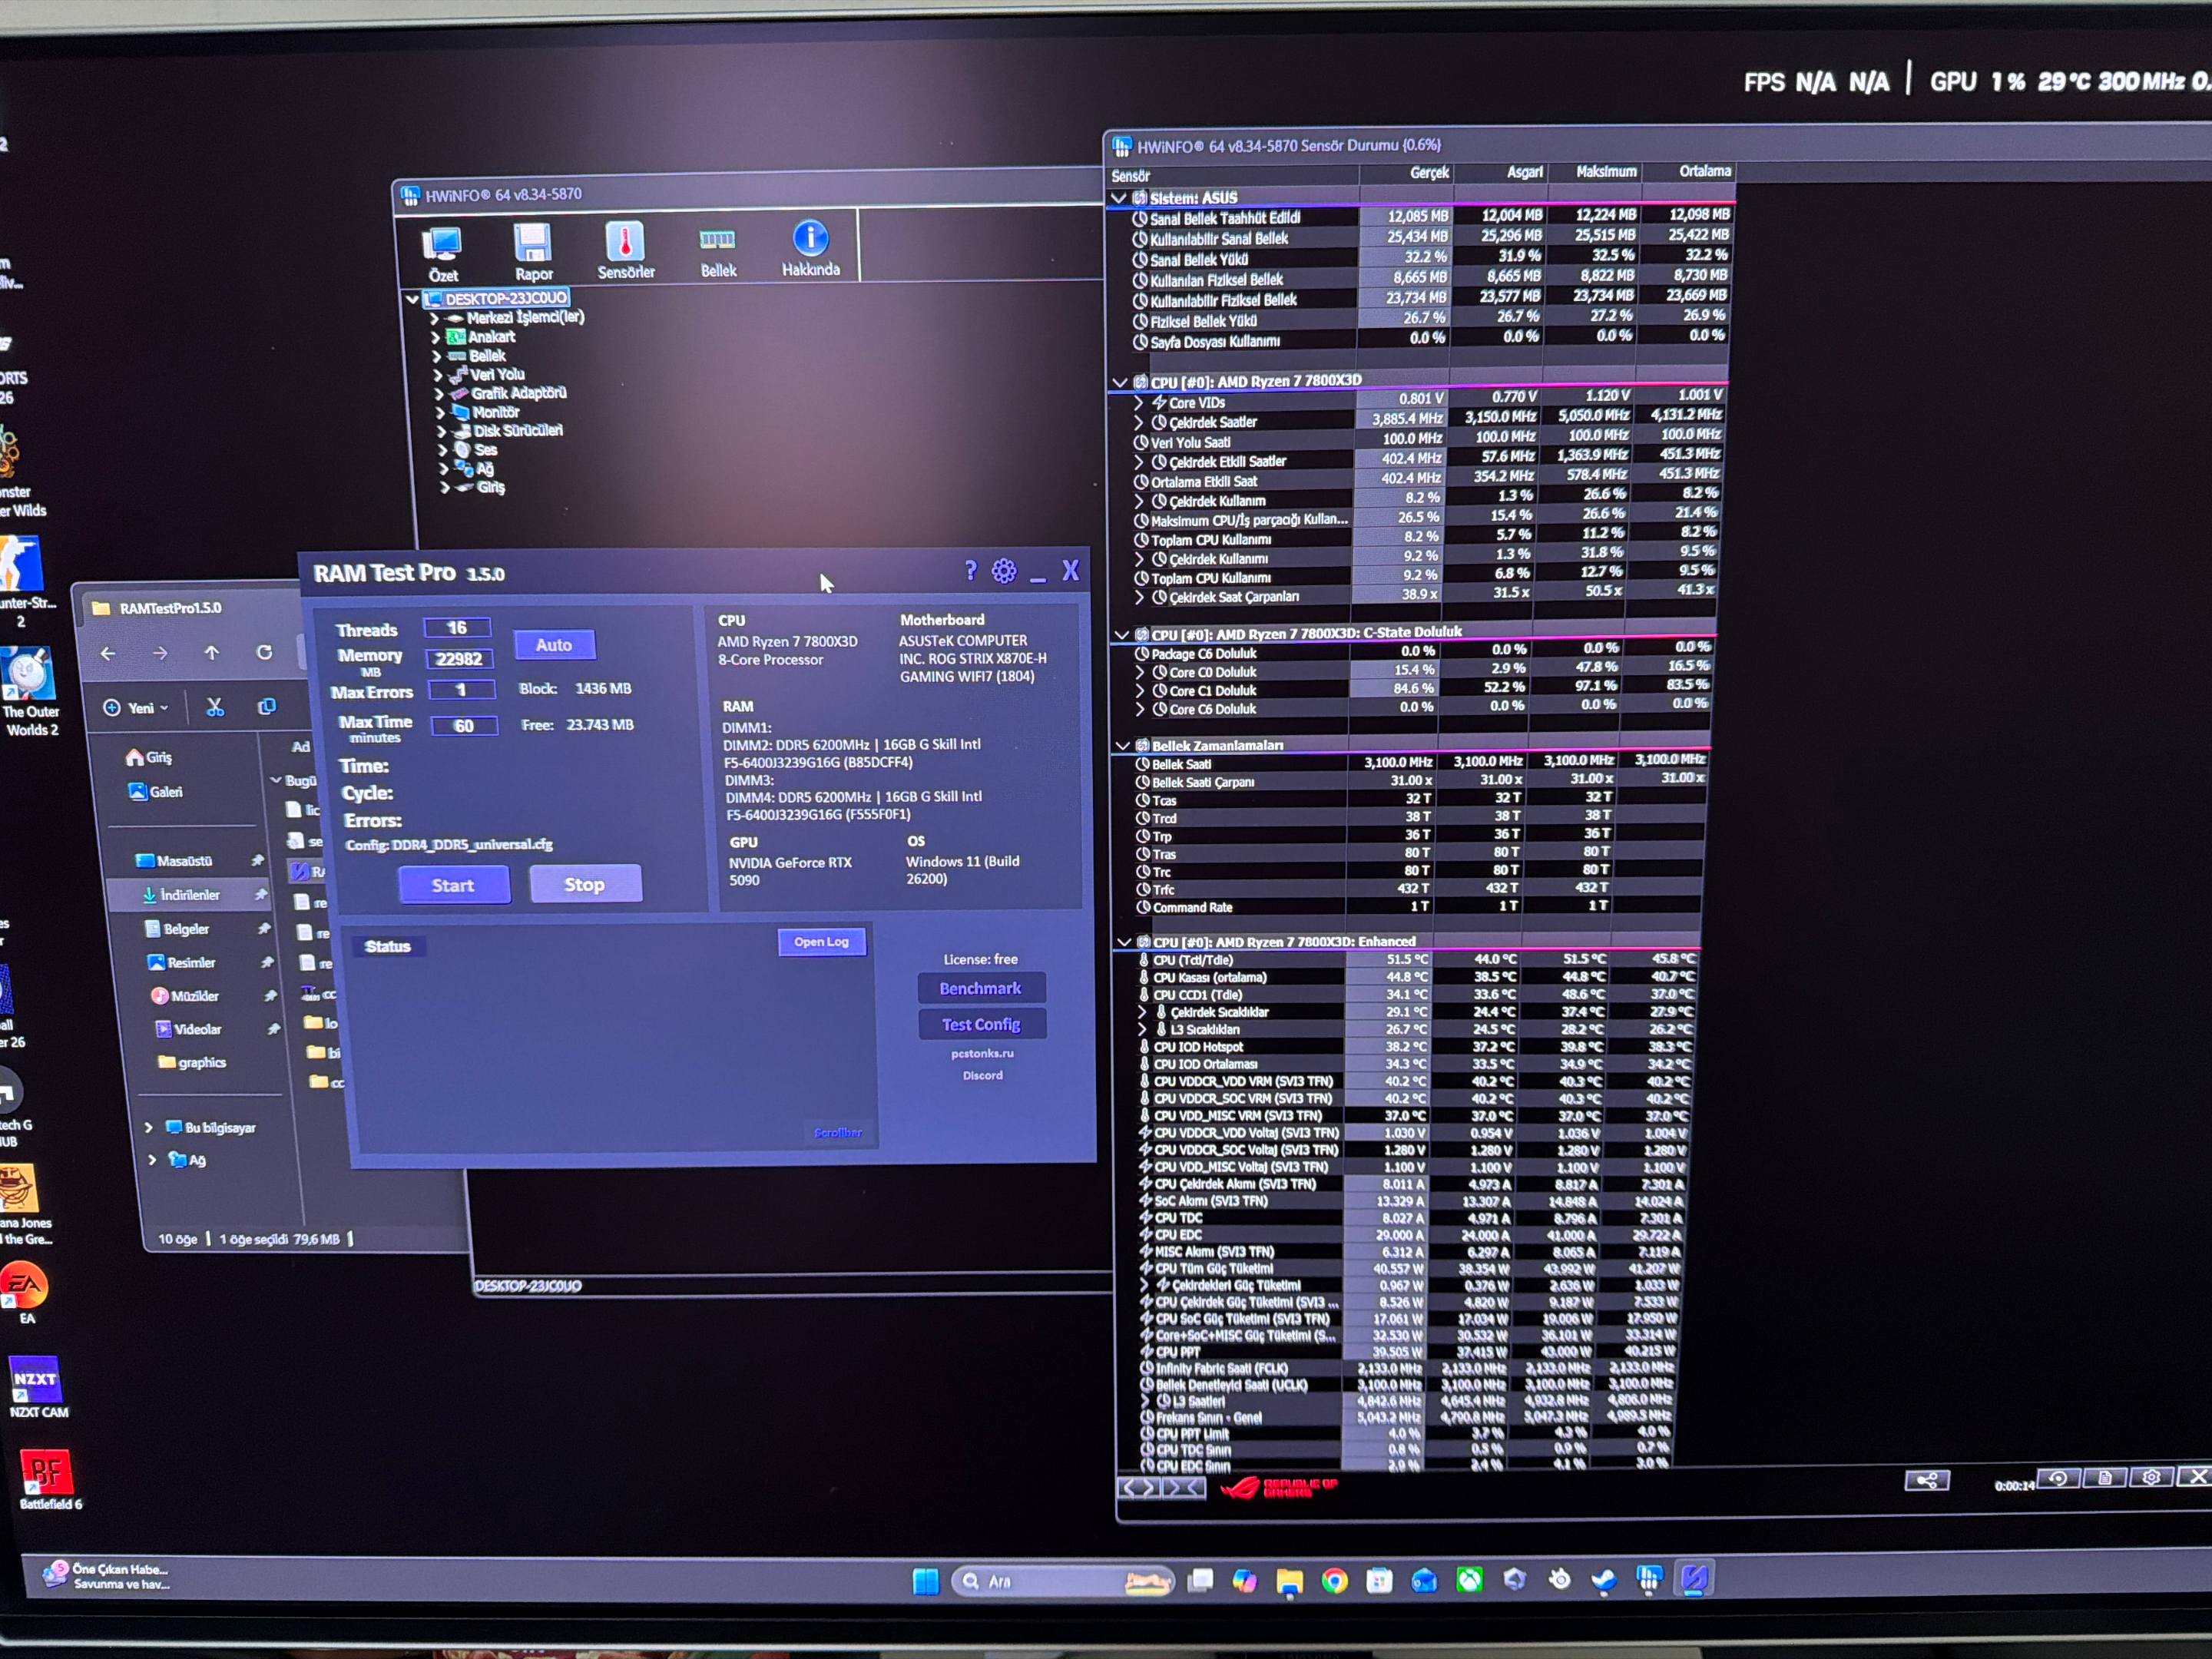2212x1659 pixels.
Task: Collapse CPU C-State Doluluk sensor group
Action: coord(1121,634)
